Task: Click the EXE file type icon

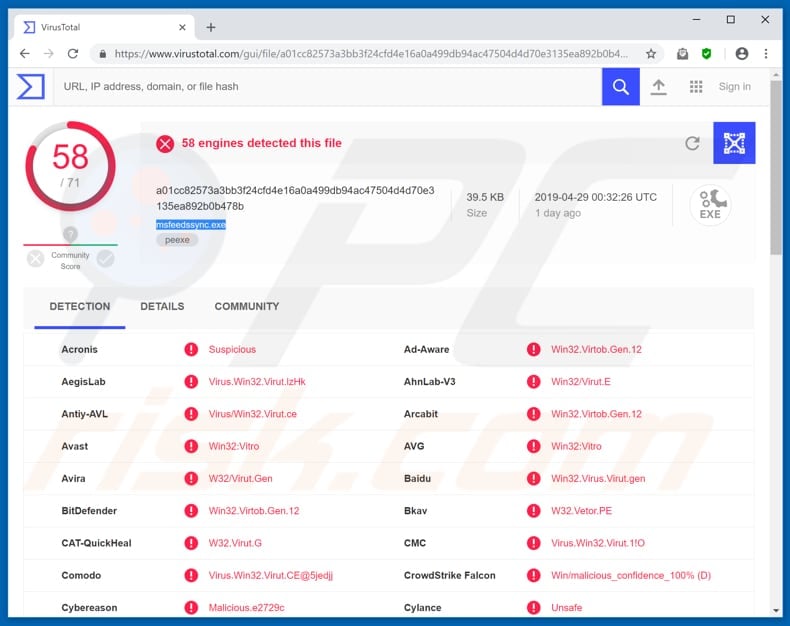Action: click(710, 205)
